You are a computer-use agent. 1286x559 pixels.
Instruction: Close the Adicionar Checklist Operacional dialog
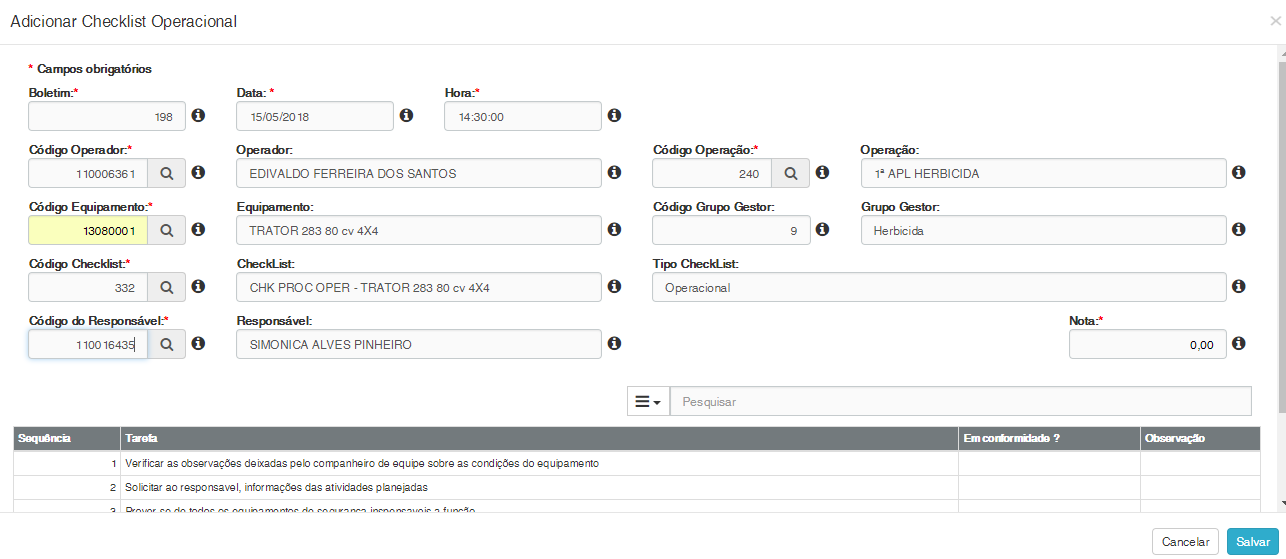1275,20
